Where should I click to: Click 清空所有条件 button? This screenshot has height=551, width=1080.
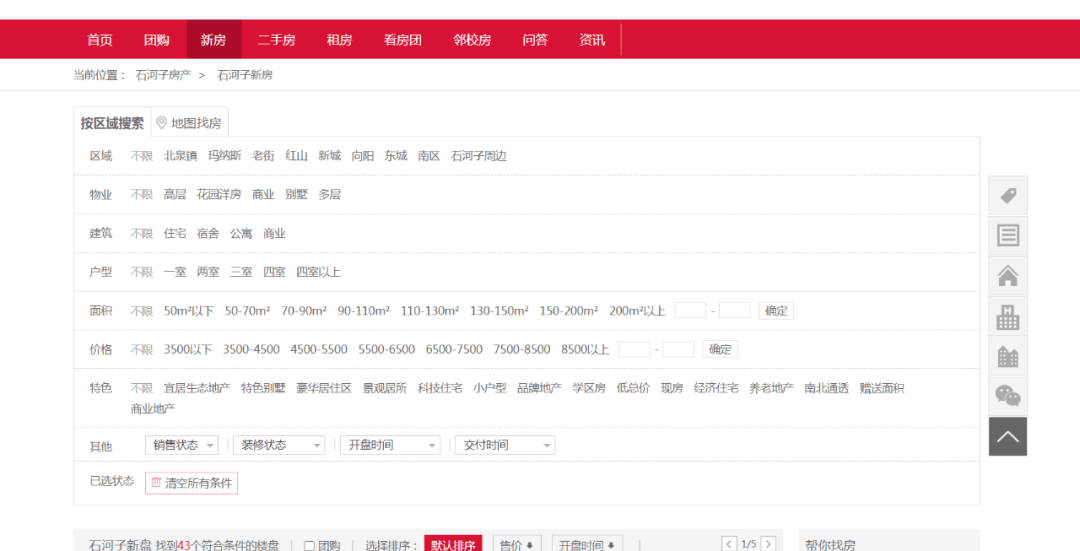(191, 483)
